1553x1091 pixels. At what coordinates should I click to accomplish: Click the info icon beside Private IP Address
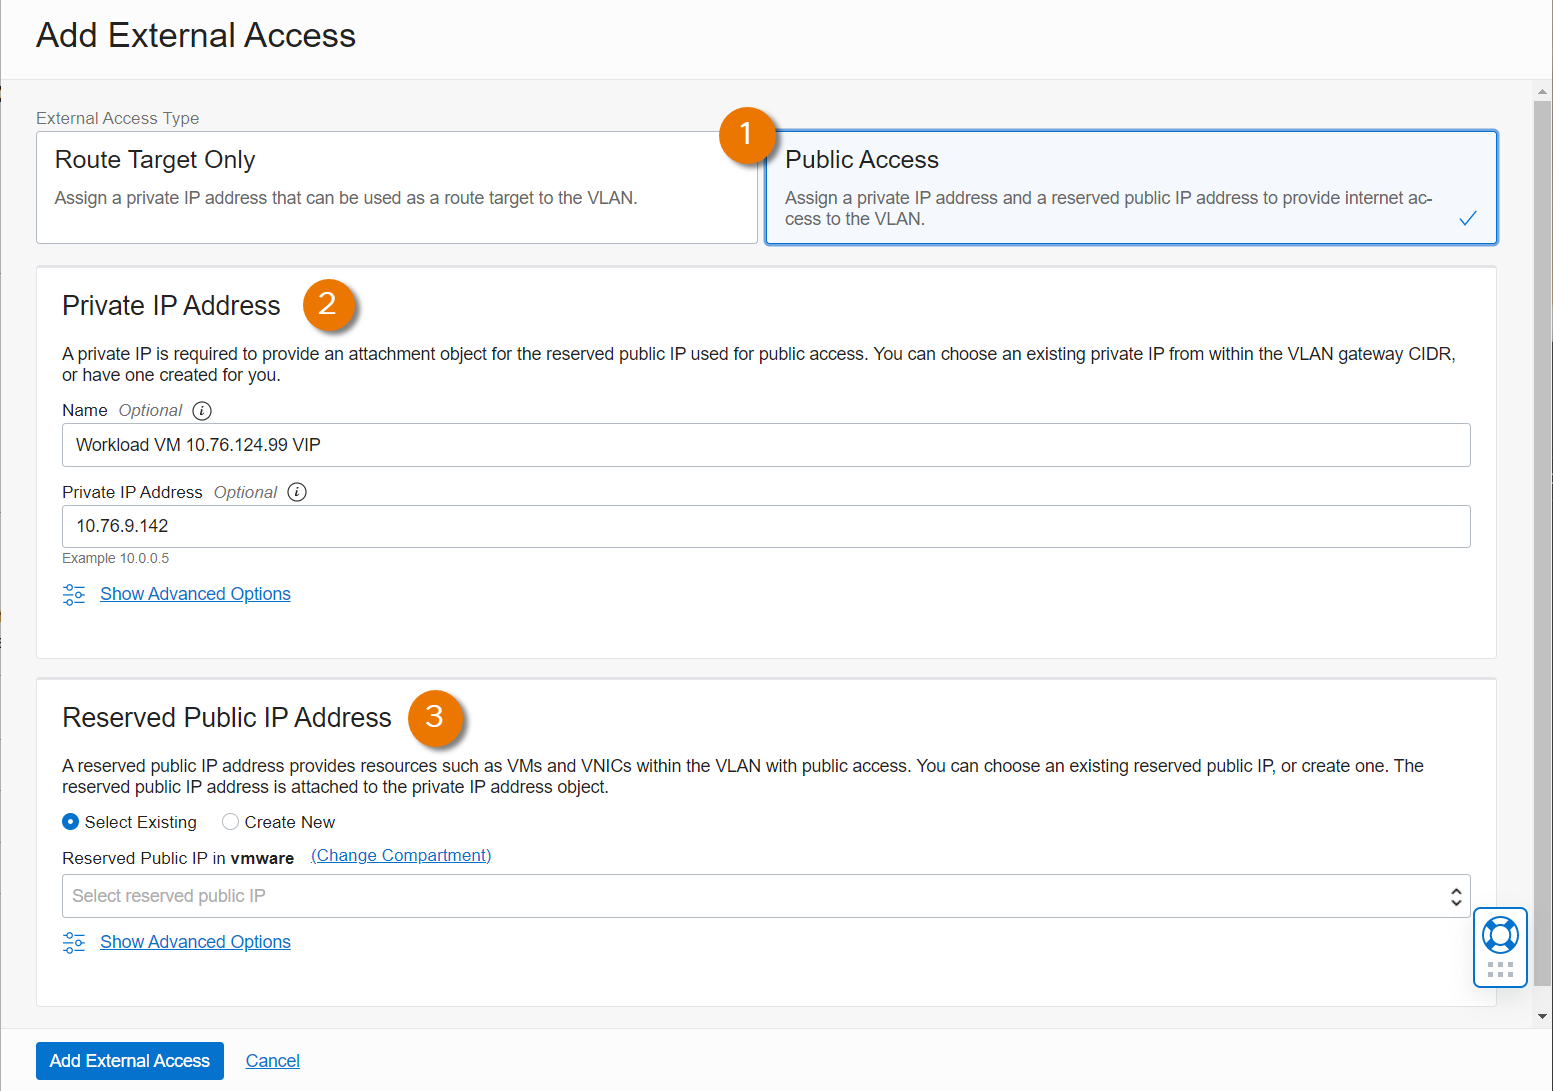297,492
